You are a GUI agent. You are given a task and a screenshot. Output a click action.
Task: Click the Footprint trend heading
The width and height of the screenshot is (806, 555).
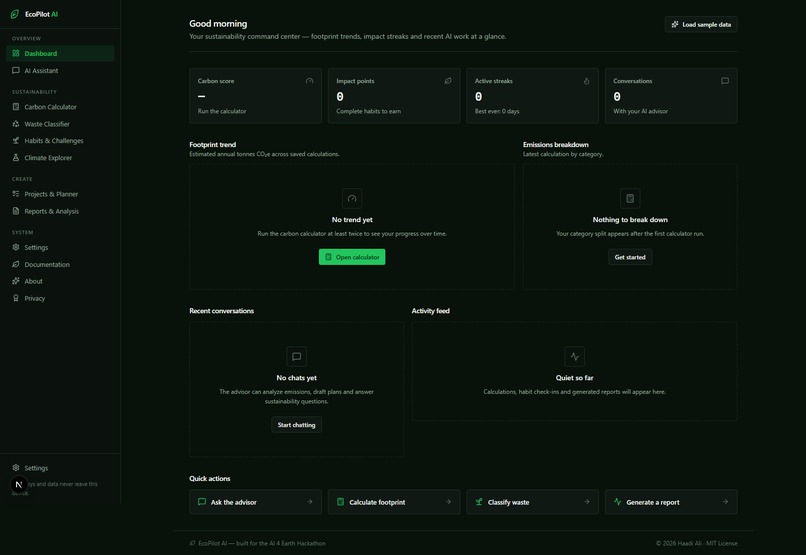213,145
